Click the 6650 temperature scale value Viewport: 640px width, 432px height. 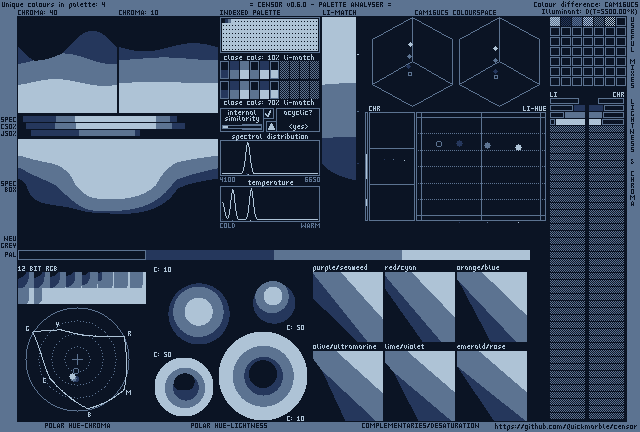coord(312,180)
